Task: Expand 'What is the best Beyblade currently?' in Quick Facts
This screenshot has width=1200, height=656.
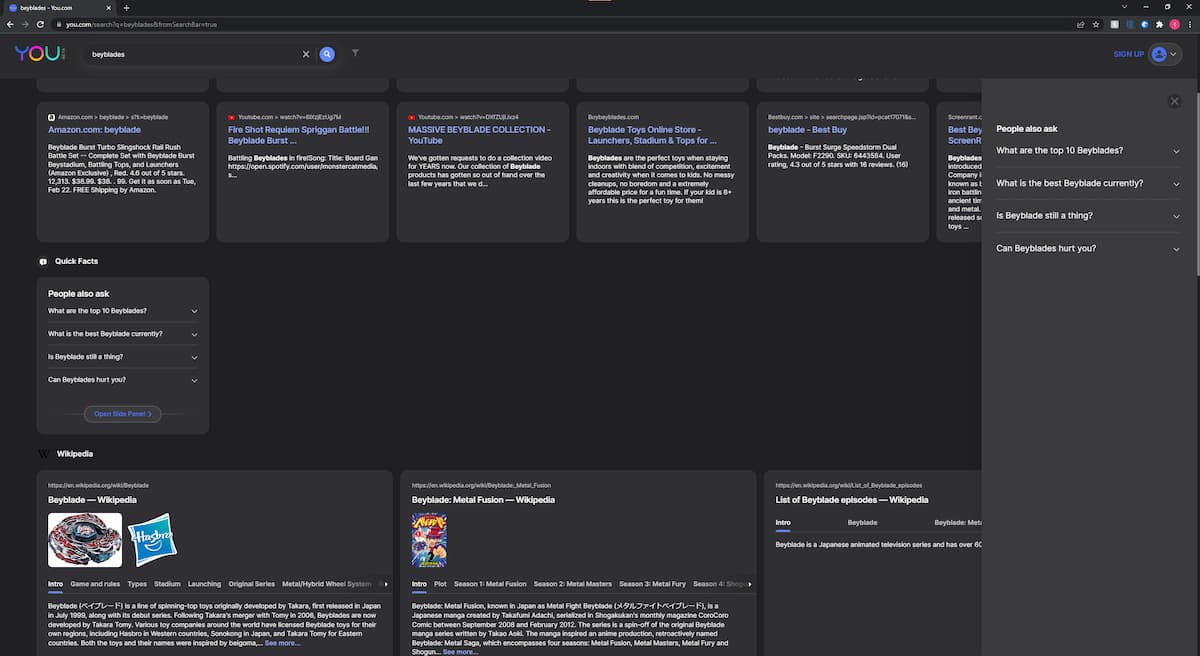Action: pos(123,334)
